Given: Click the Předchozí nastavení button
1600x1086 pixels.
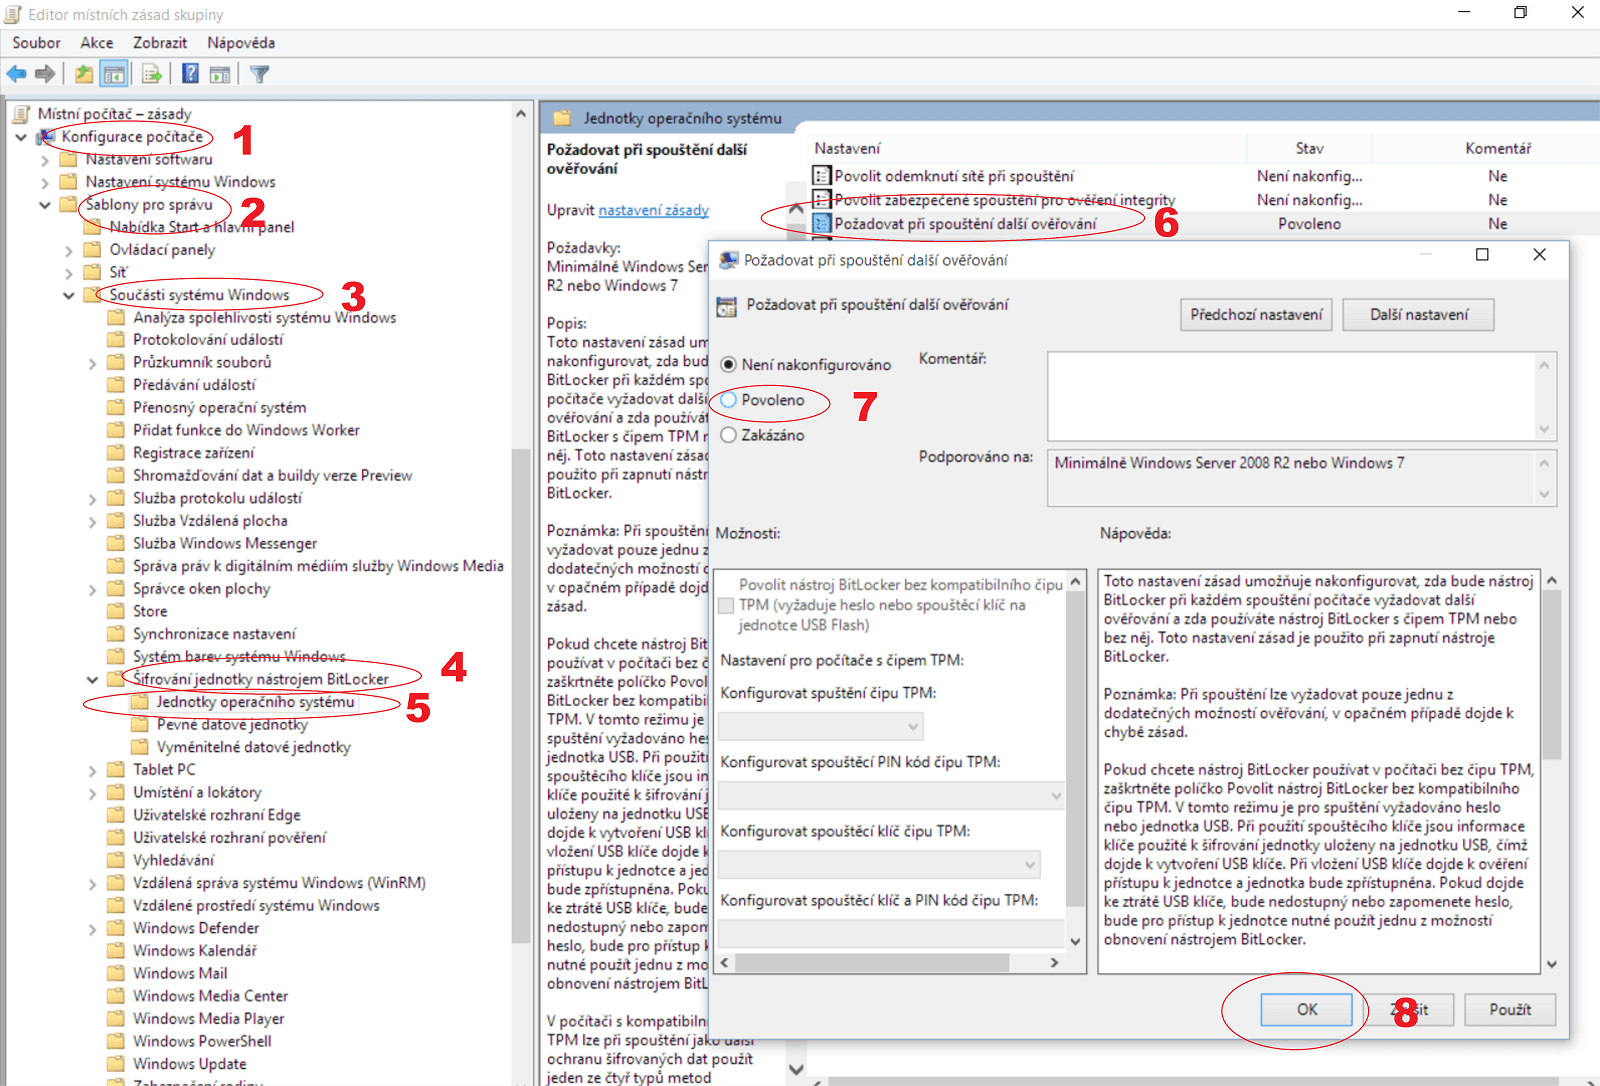Looking at the screenshot, I should coord(1256,314).
